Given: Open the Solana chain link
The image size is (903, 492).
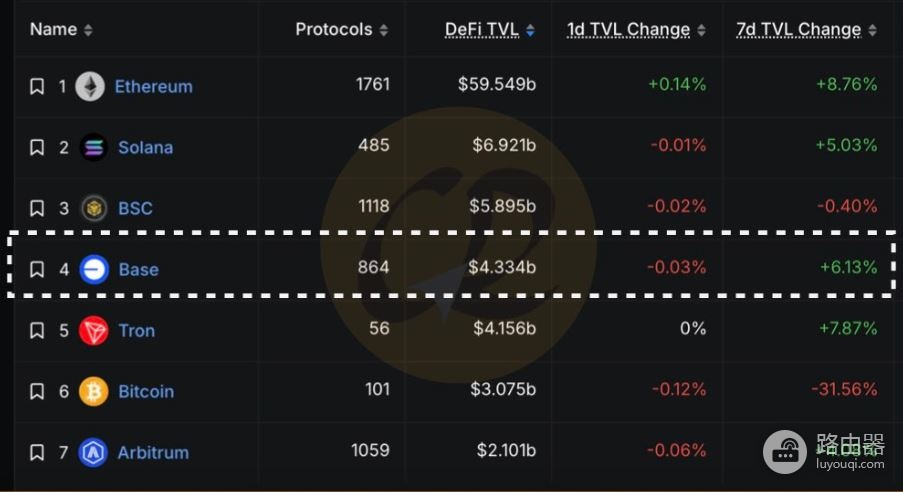Looking at the screenshot, I should [x=146, y=147].
